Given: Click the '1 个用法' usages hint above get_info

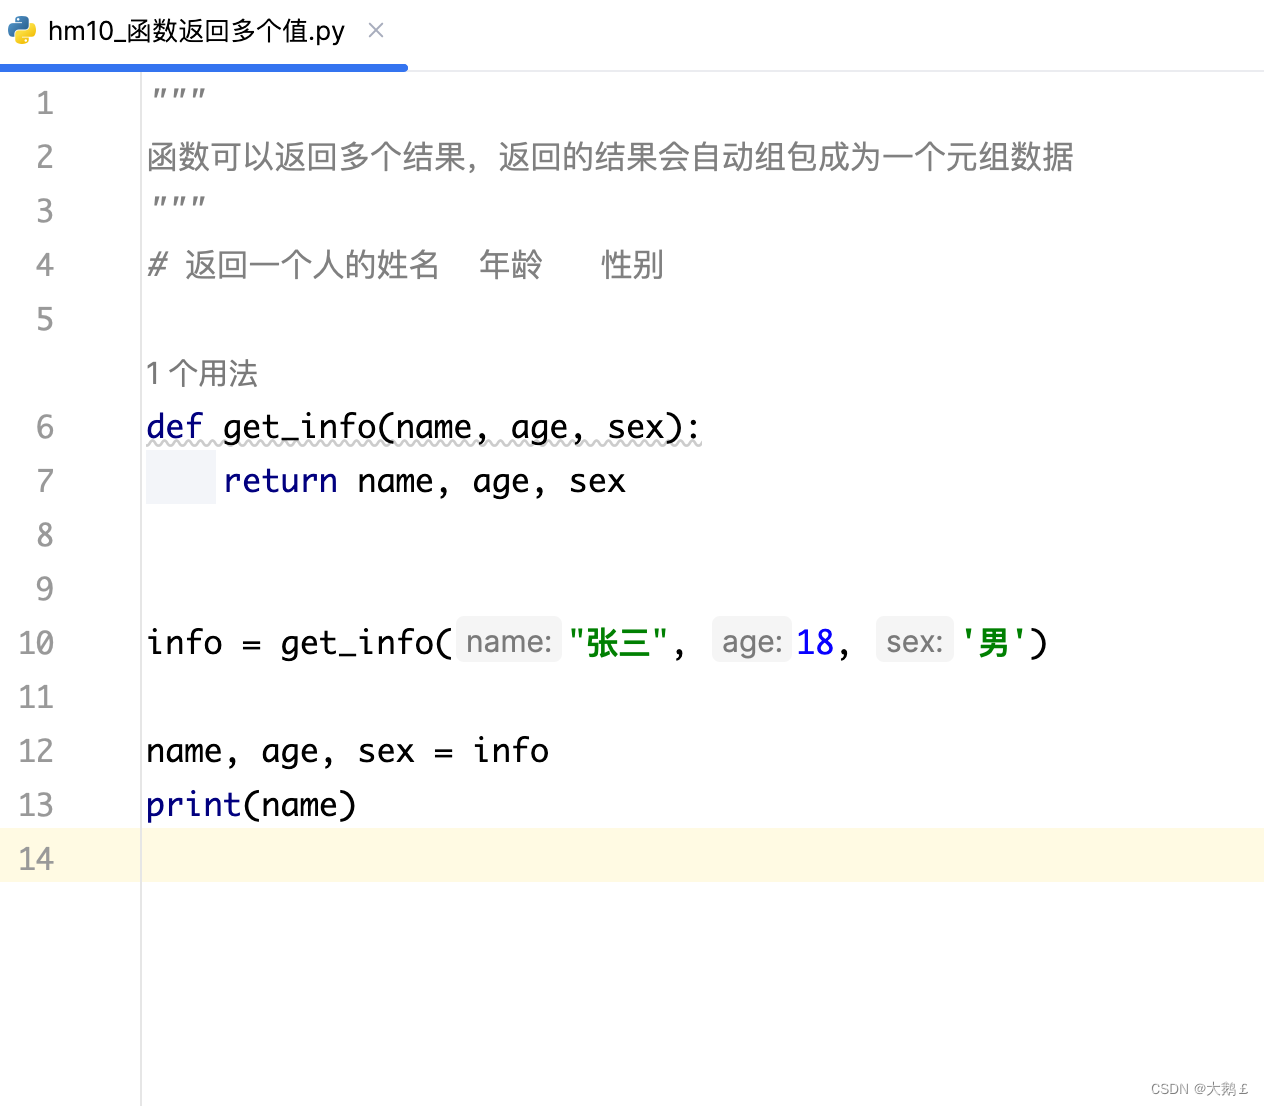Looking at the screenshot, I should click(201, 373).
